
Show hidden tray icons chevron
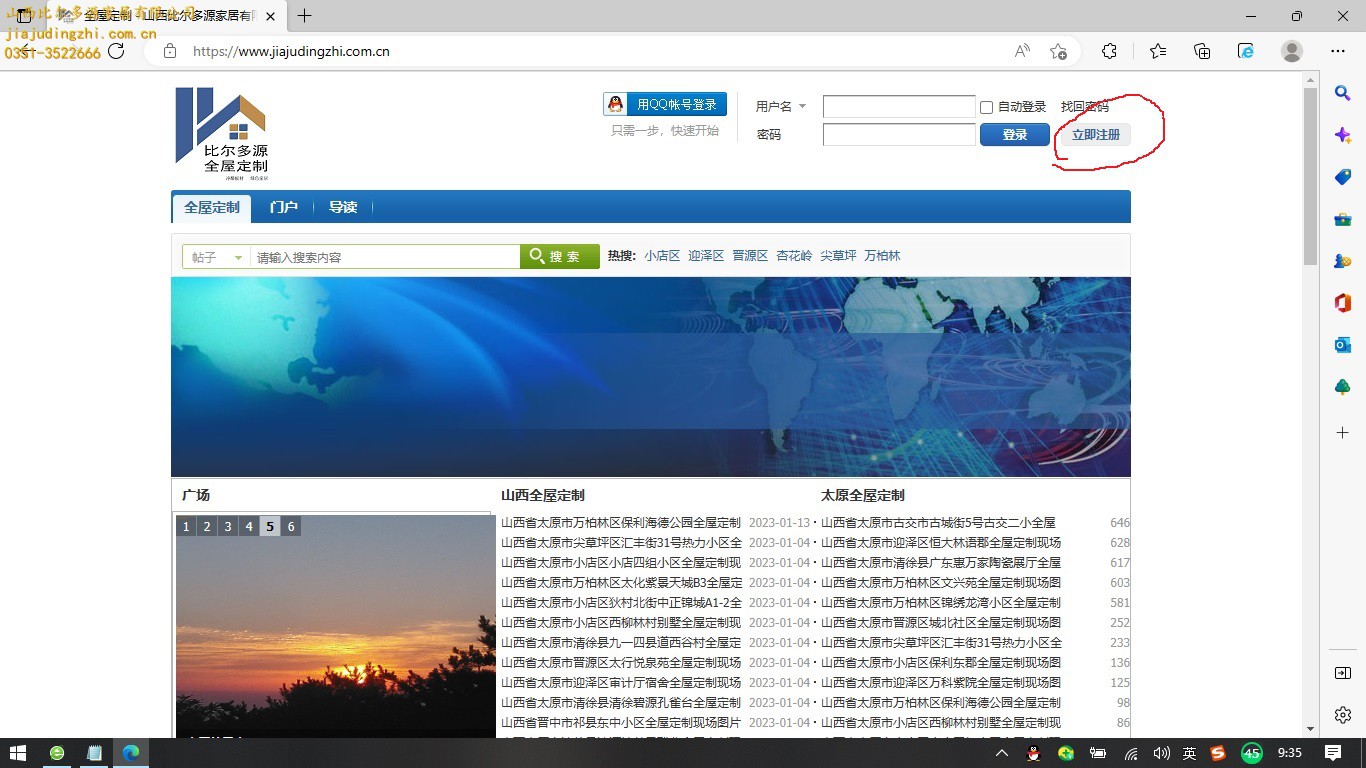click(1002, 753)
